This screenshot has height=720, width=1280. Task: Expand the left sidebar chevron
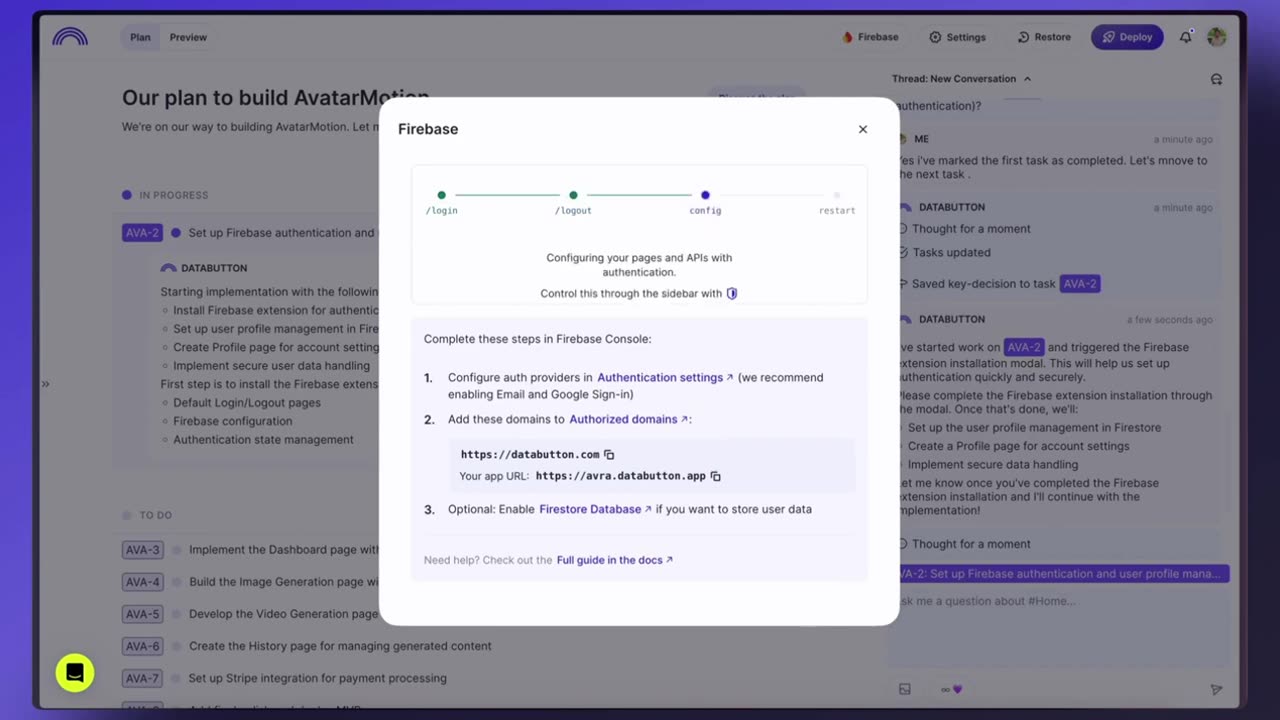[45, 384]
